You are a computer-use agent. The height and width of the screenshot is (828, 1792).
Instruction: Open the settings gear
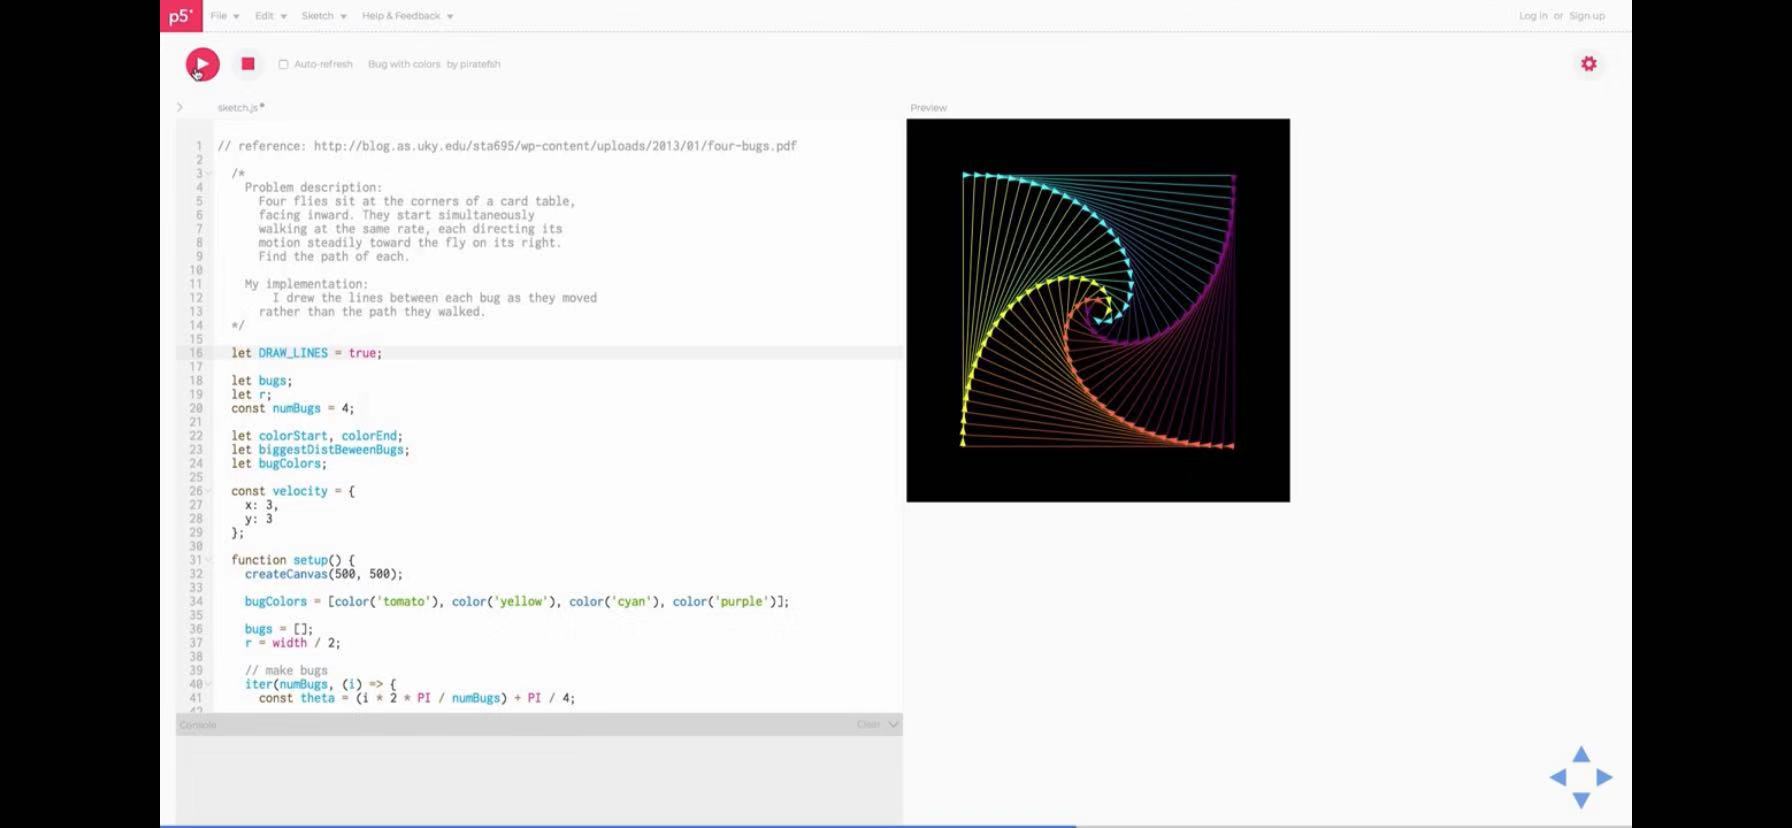[1588, 64]
